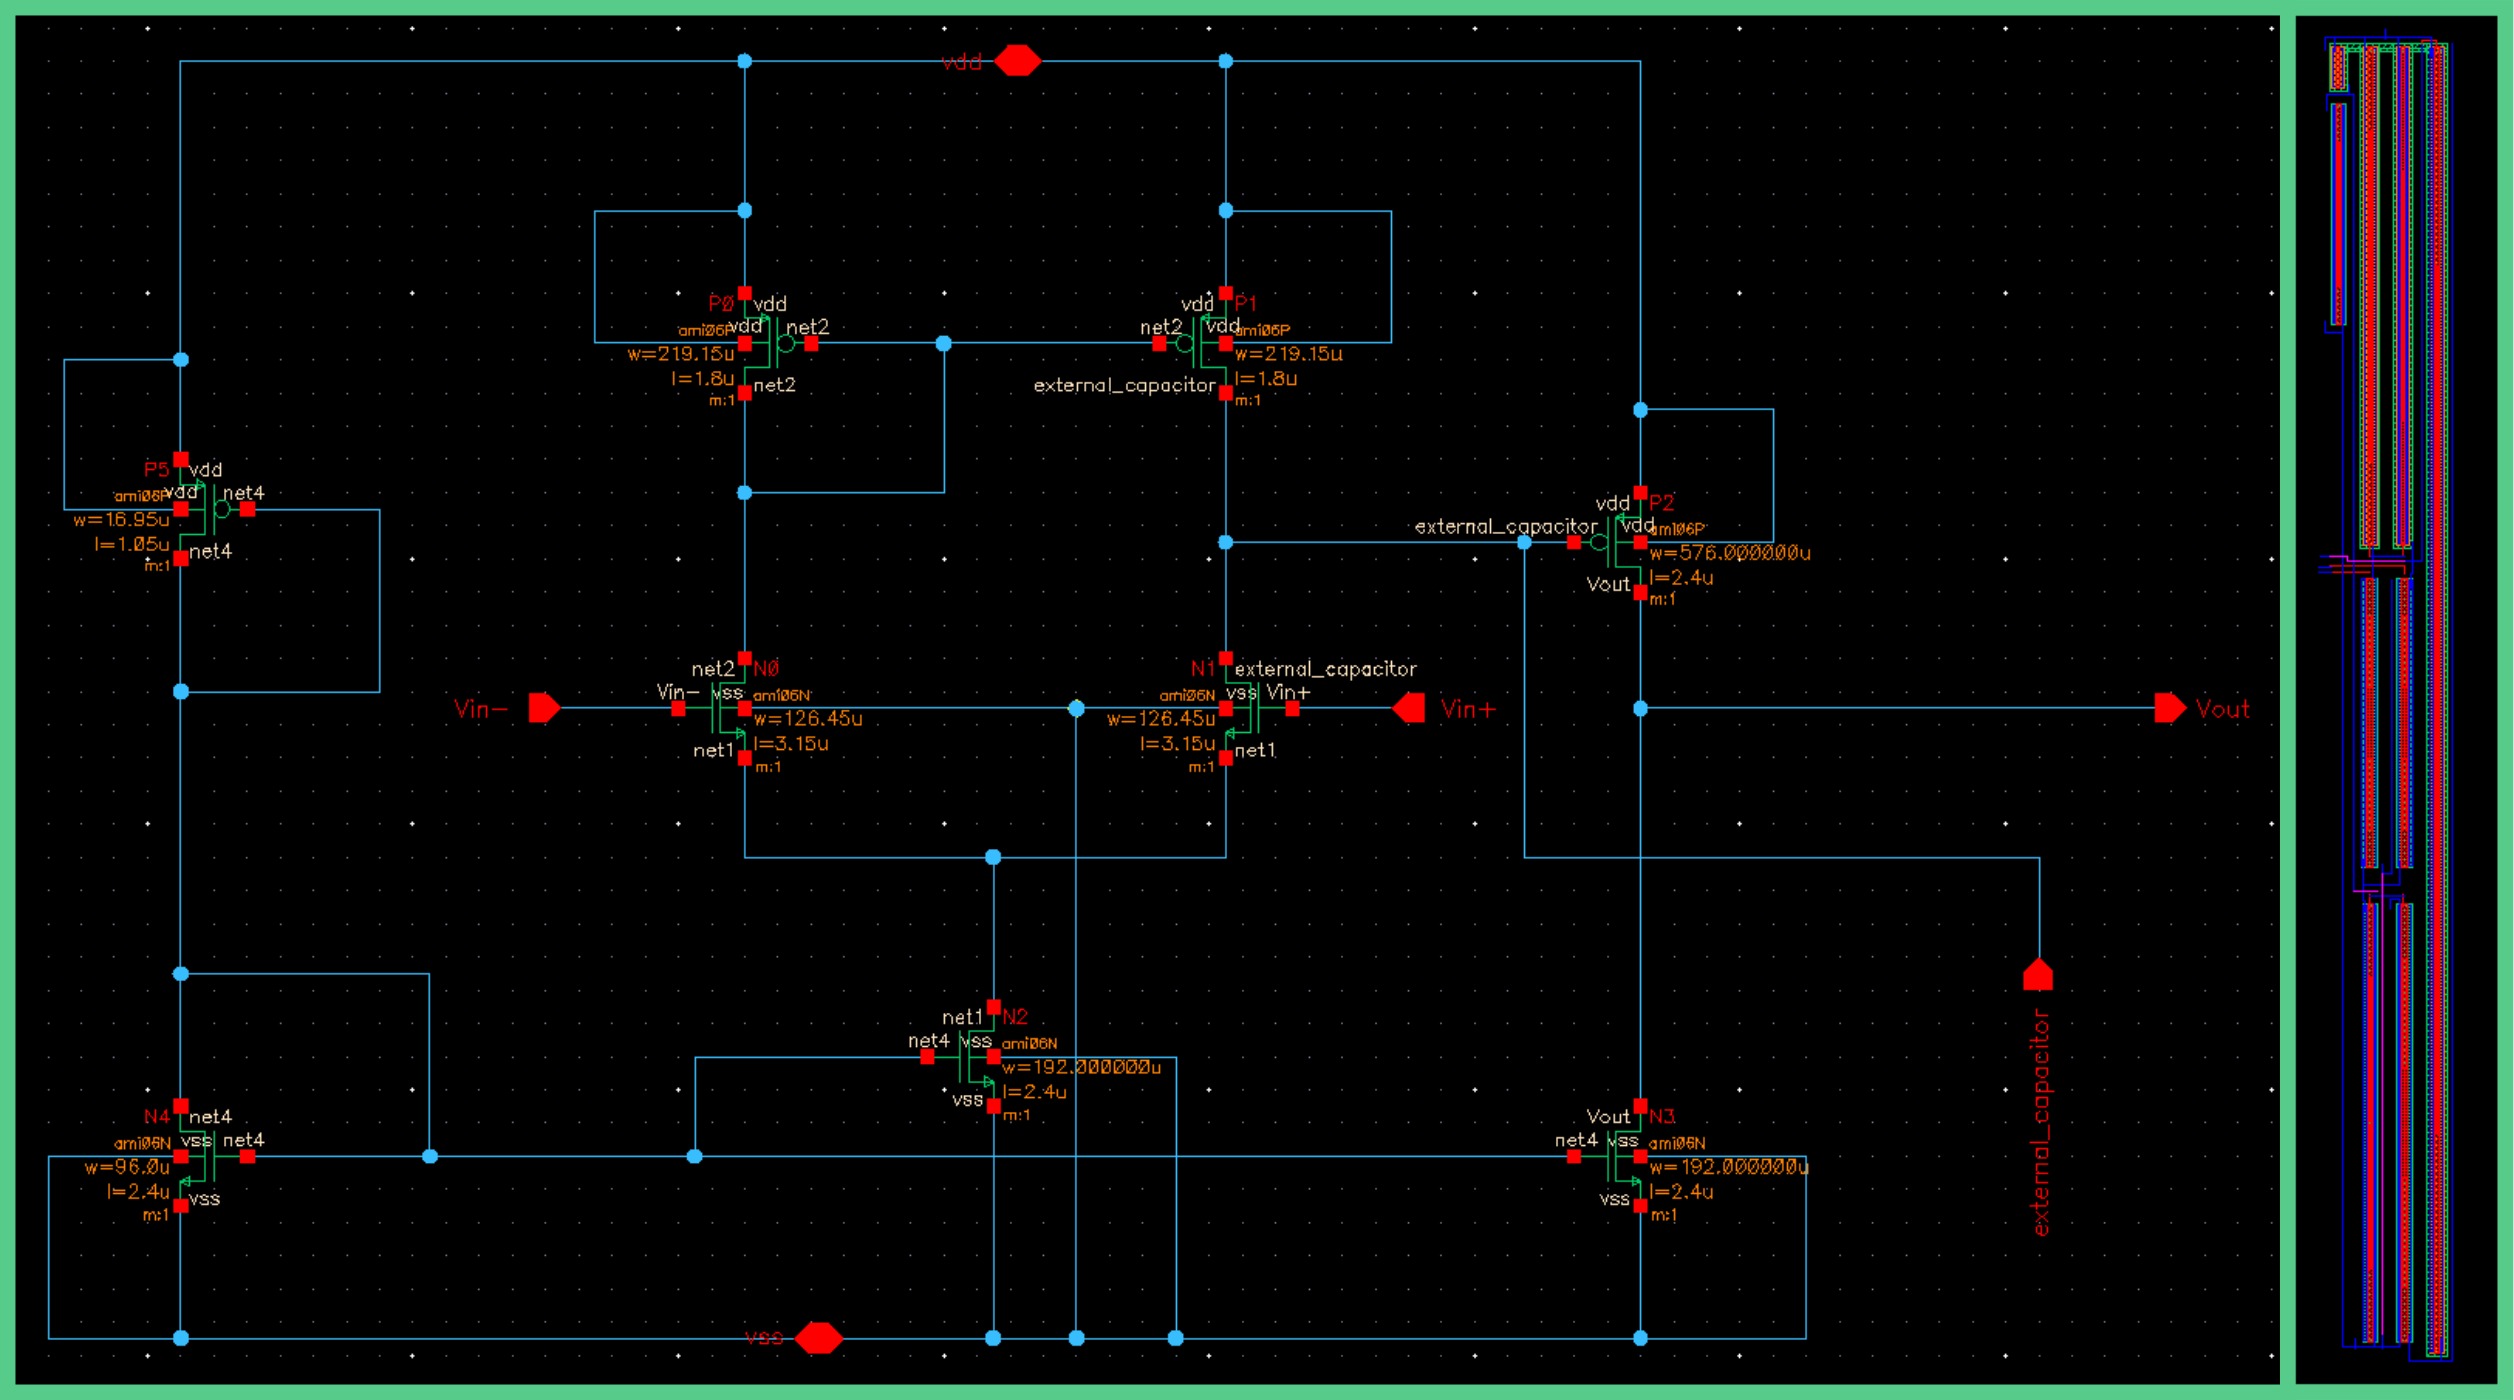Select the vss pin symbol
Screen dimensions: 2514x1400
pyautogui.click(x=819, y=1338)
